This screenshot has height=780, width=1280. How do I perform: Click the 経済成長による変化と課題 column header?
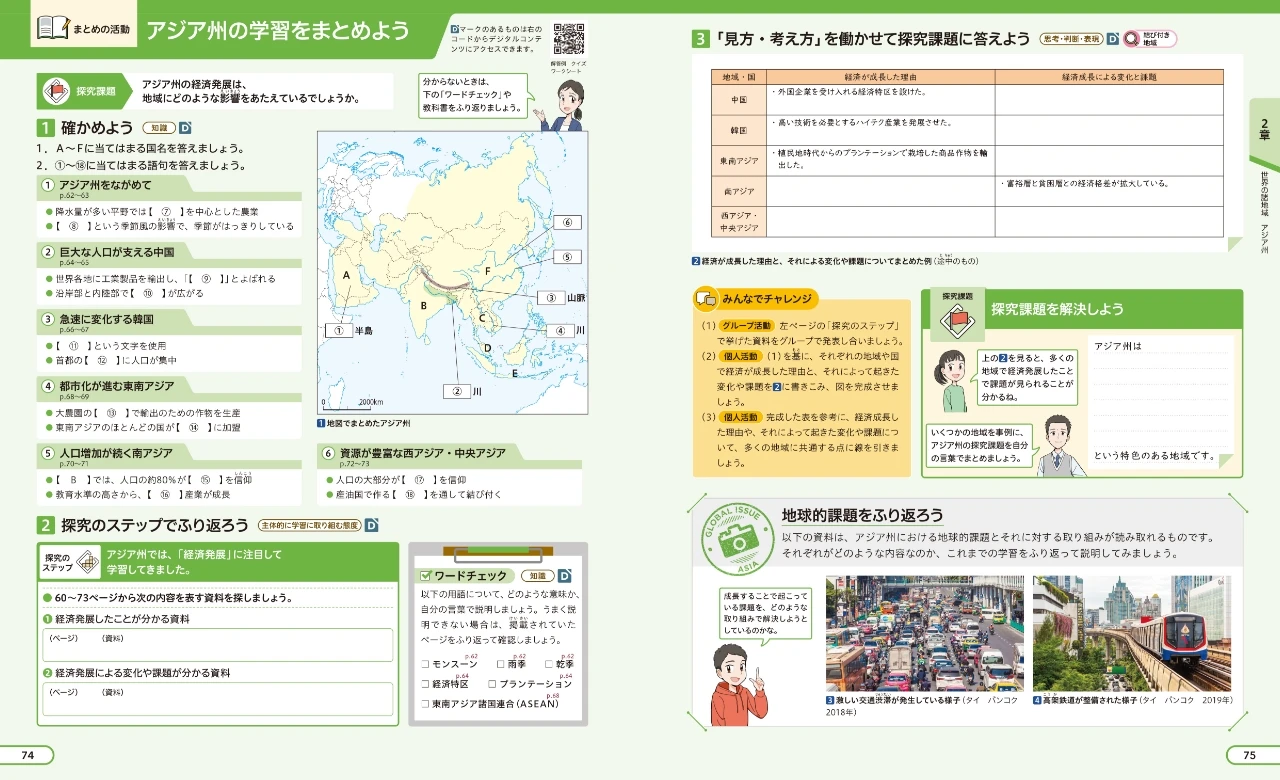tap(1109, 77)
